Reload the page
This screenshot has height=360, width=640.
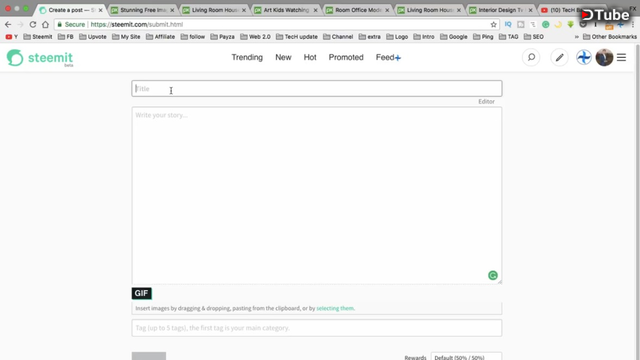click(33, 24)
